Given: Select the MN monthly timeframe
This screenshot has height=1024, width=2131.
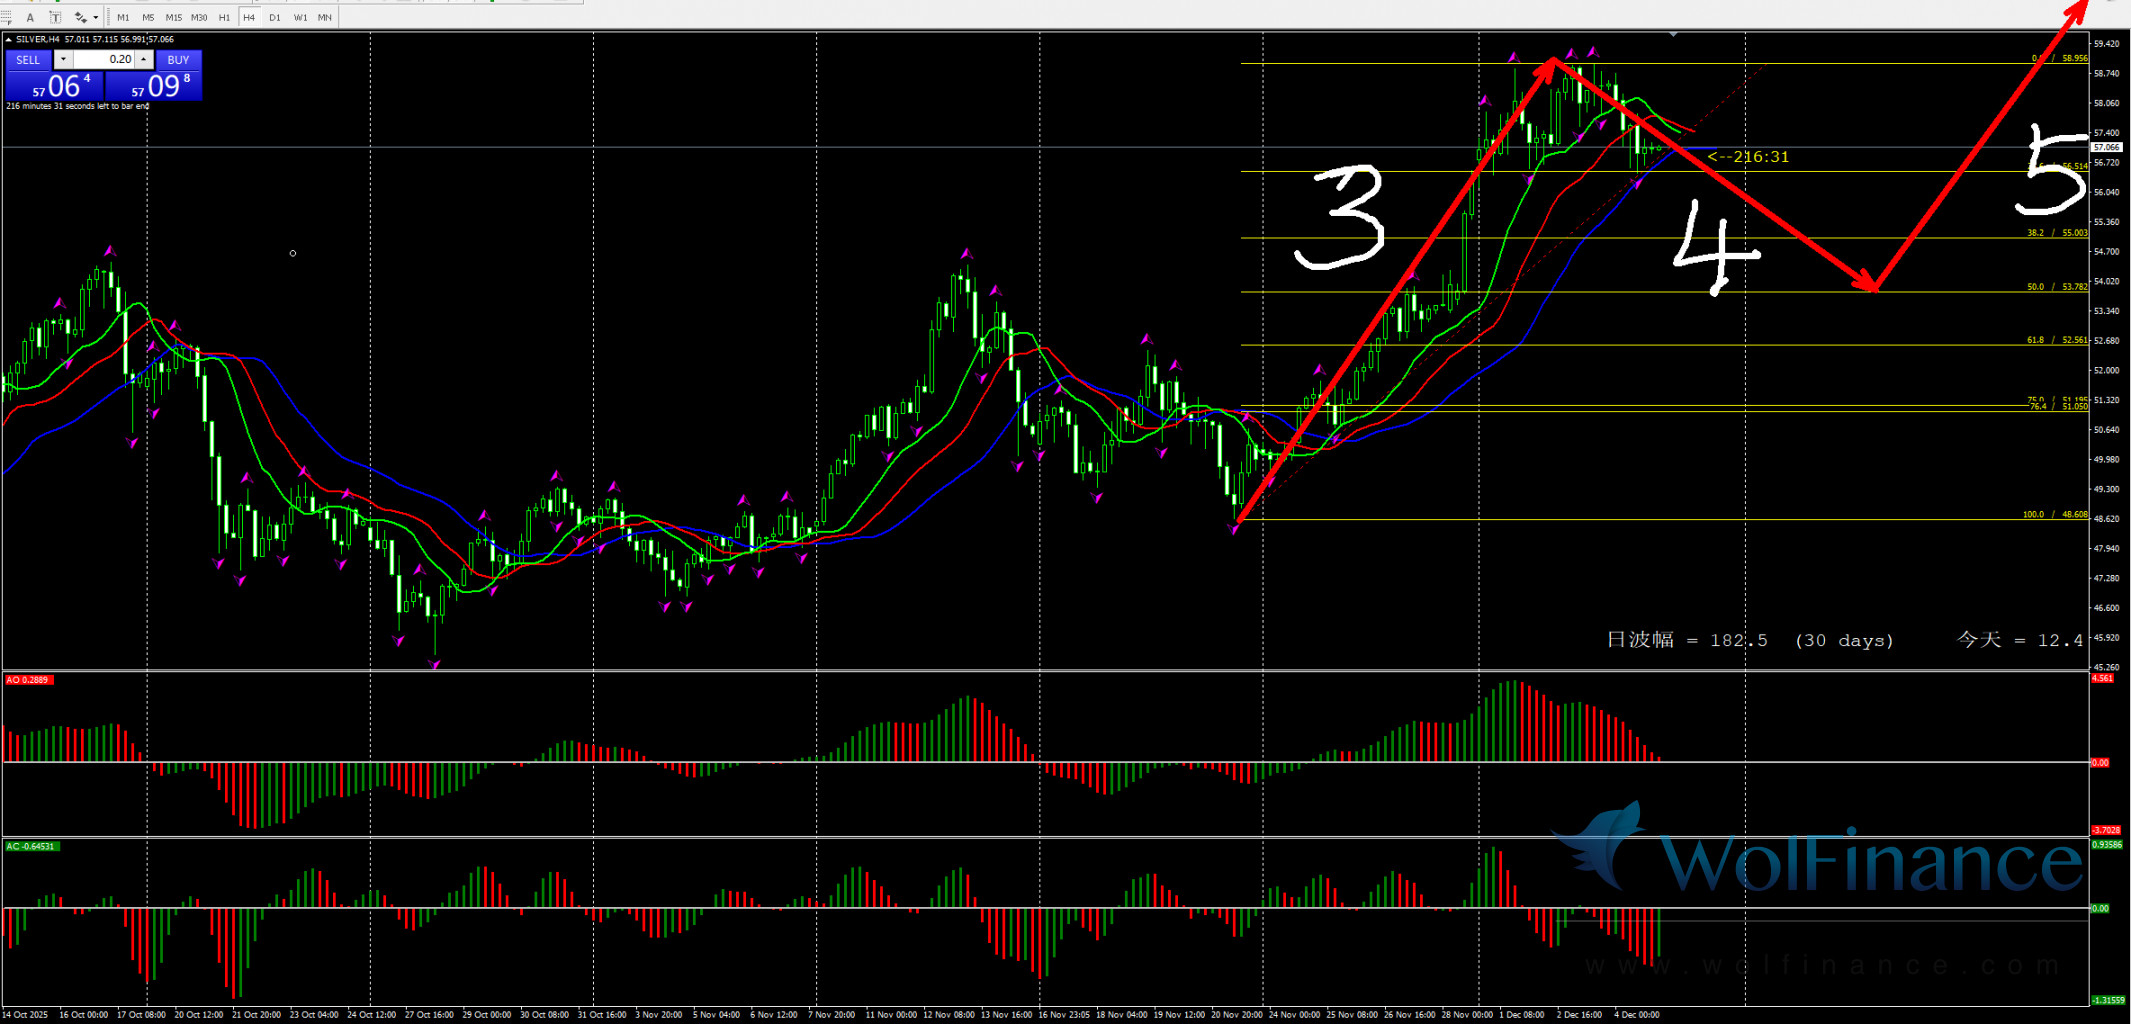Looking at the screenshot, I should [x=324, y=17].
